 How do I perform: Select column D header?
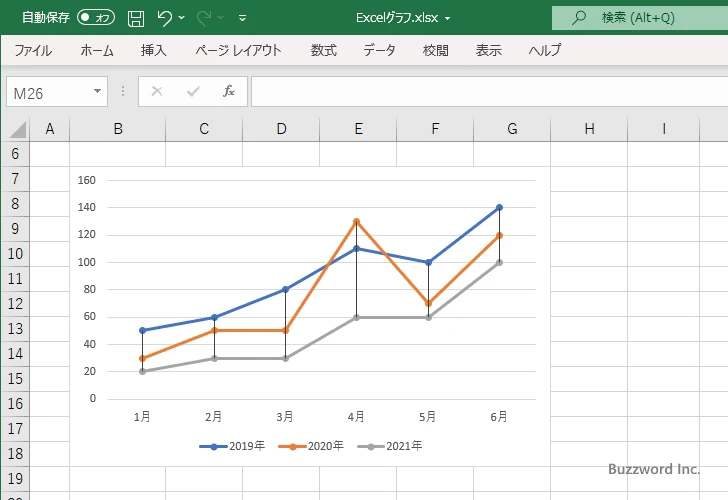click(281, 129)
